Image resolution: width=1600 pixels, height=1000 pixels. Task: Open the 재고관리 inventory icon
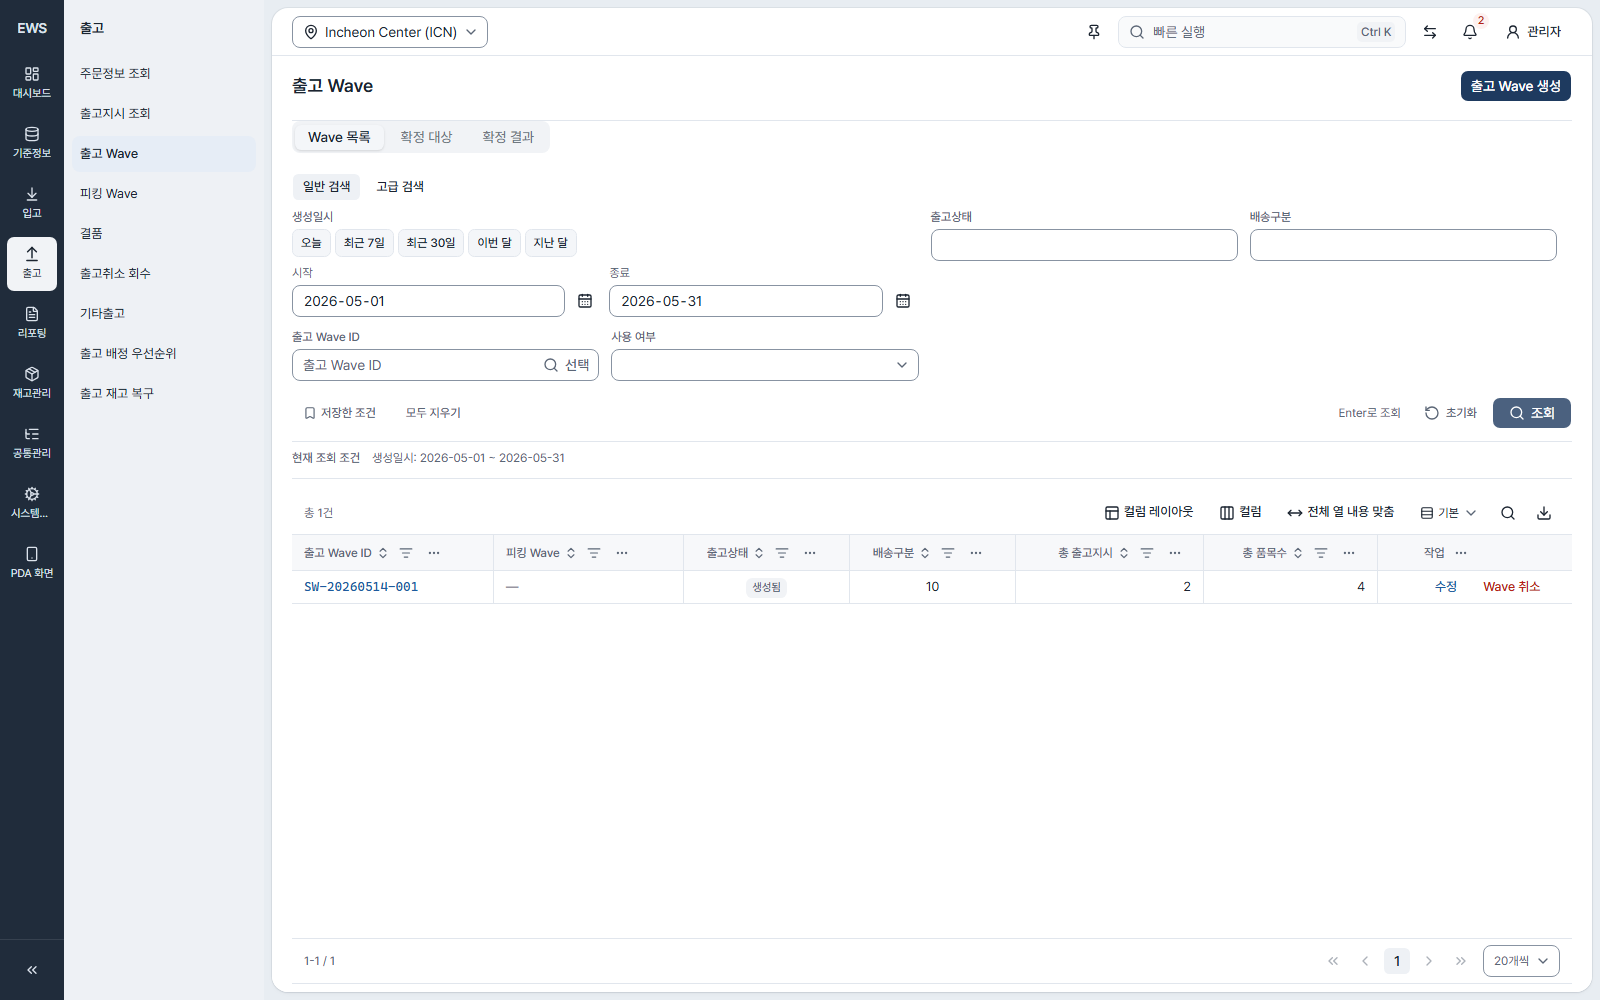(32, 383)
